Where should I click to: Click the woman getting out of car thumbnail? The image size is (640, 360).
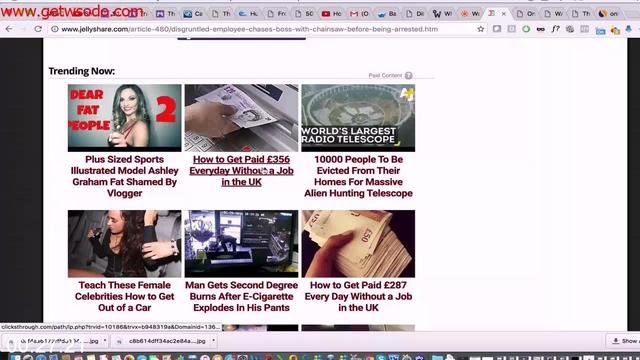(x=124, y=244)
